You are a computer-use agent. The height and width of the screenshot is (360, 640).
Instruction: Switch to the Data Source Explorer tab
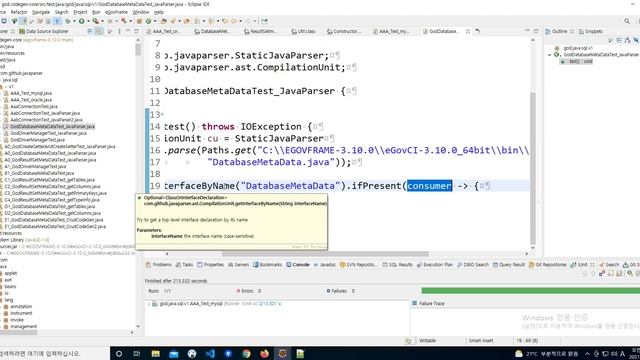44,31
